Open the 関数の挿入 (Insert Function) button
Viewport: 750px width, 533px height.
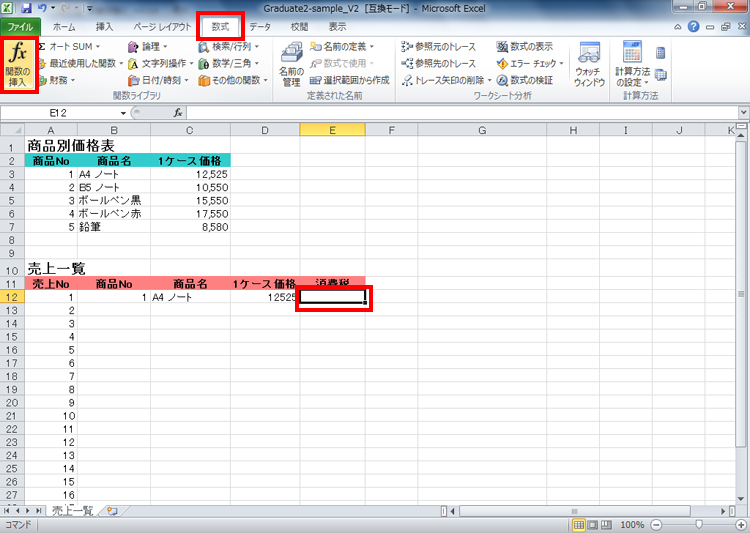19,65
